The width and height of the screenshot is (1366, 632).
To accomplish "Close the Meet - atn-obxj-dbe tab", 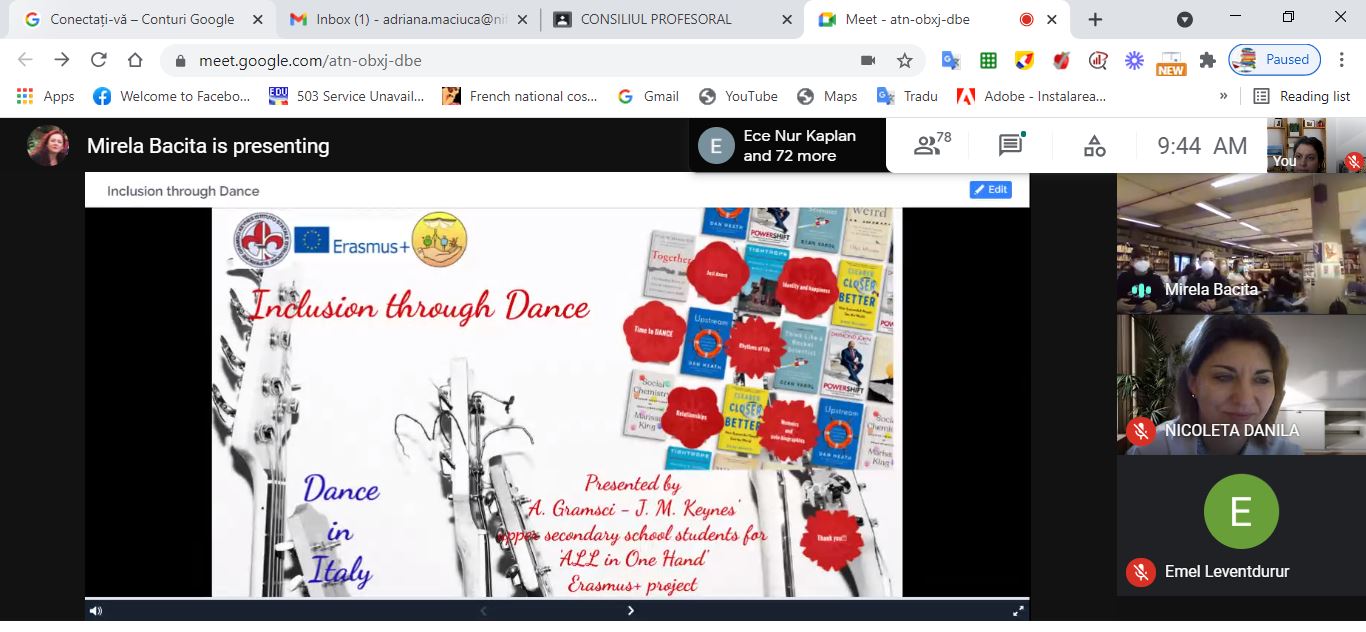I will (x=1051, y=19).
